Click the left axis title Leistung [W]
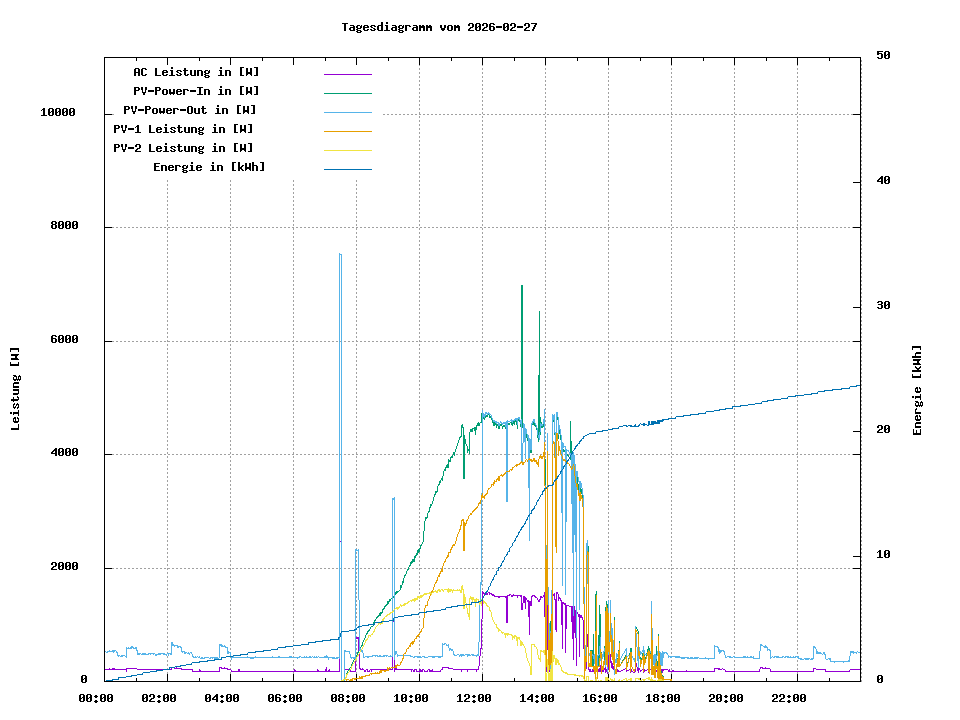960x720 pixels. pos(15,388)
